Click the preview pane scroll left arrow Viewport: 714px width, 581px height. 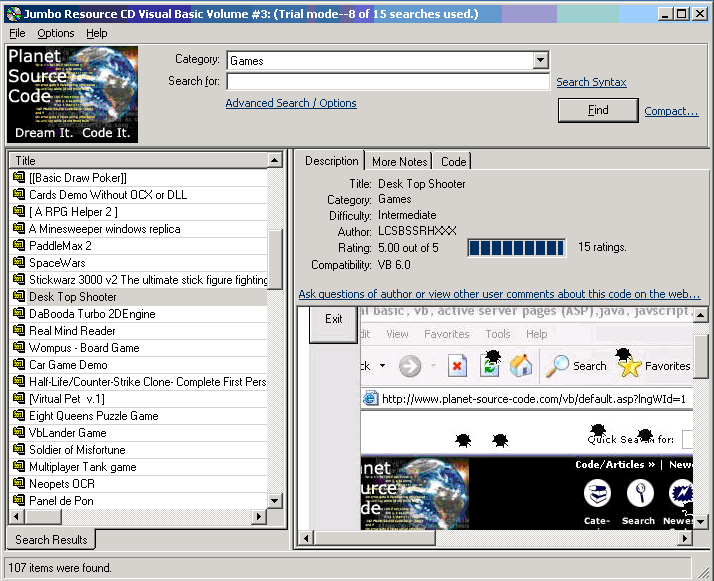[x=306, y=538]
